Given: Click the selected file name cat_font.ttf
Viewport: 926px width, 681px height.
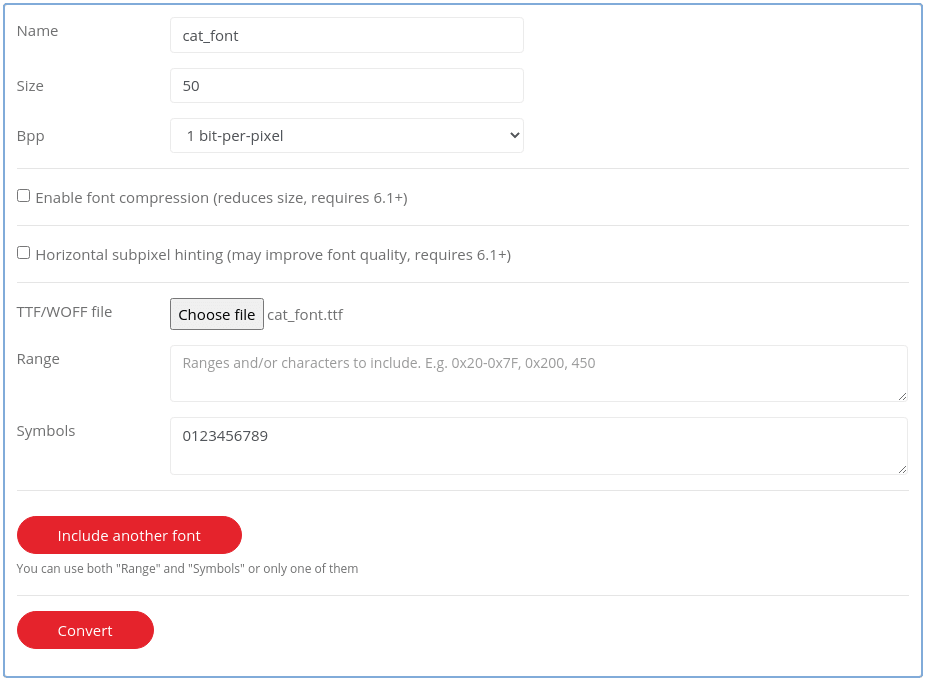Looking at the screenshot, I should [x=305, y=315].
